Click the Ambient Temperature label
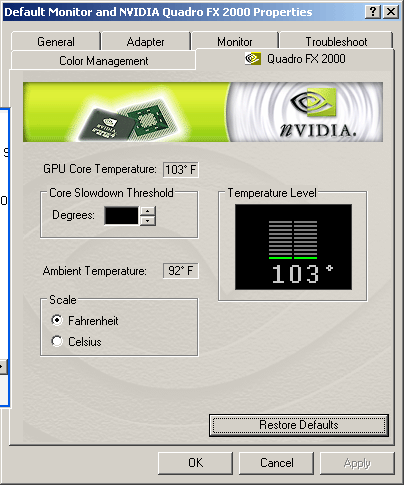This screenshot has height=485, width=404. click(95, 271)
